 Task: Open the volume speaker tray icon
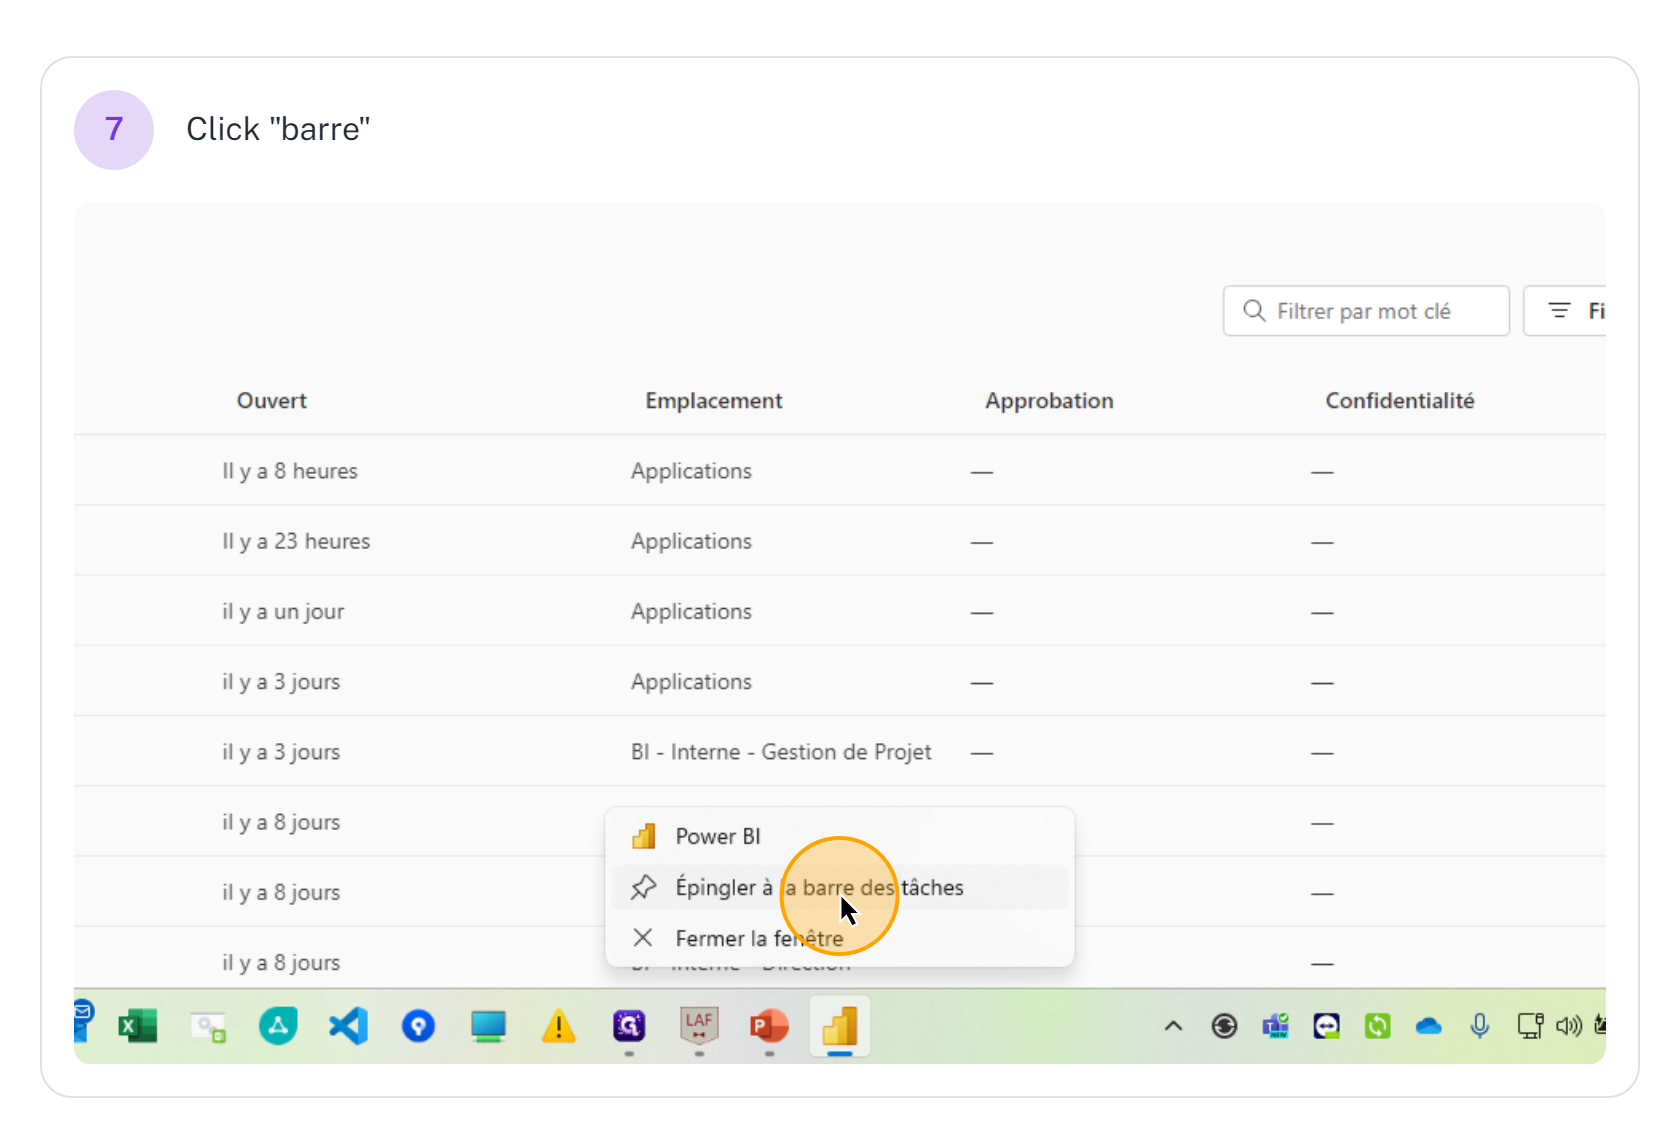click(1568, 1026)
